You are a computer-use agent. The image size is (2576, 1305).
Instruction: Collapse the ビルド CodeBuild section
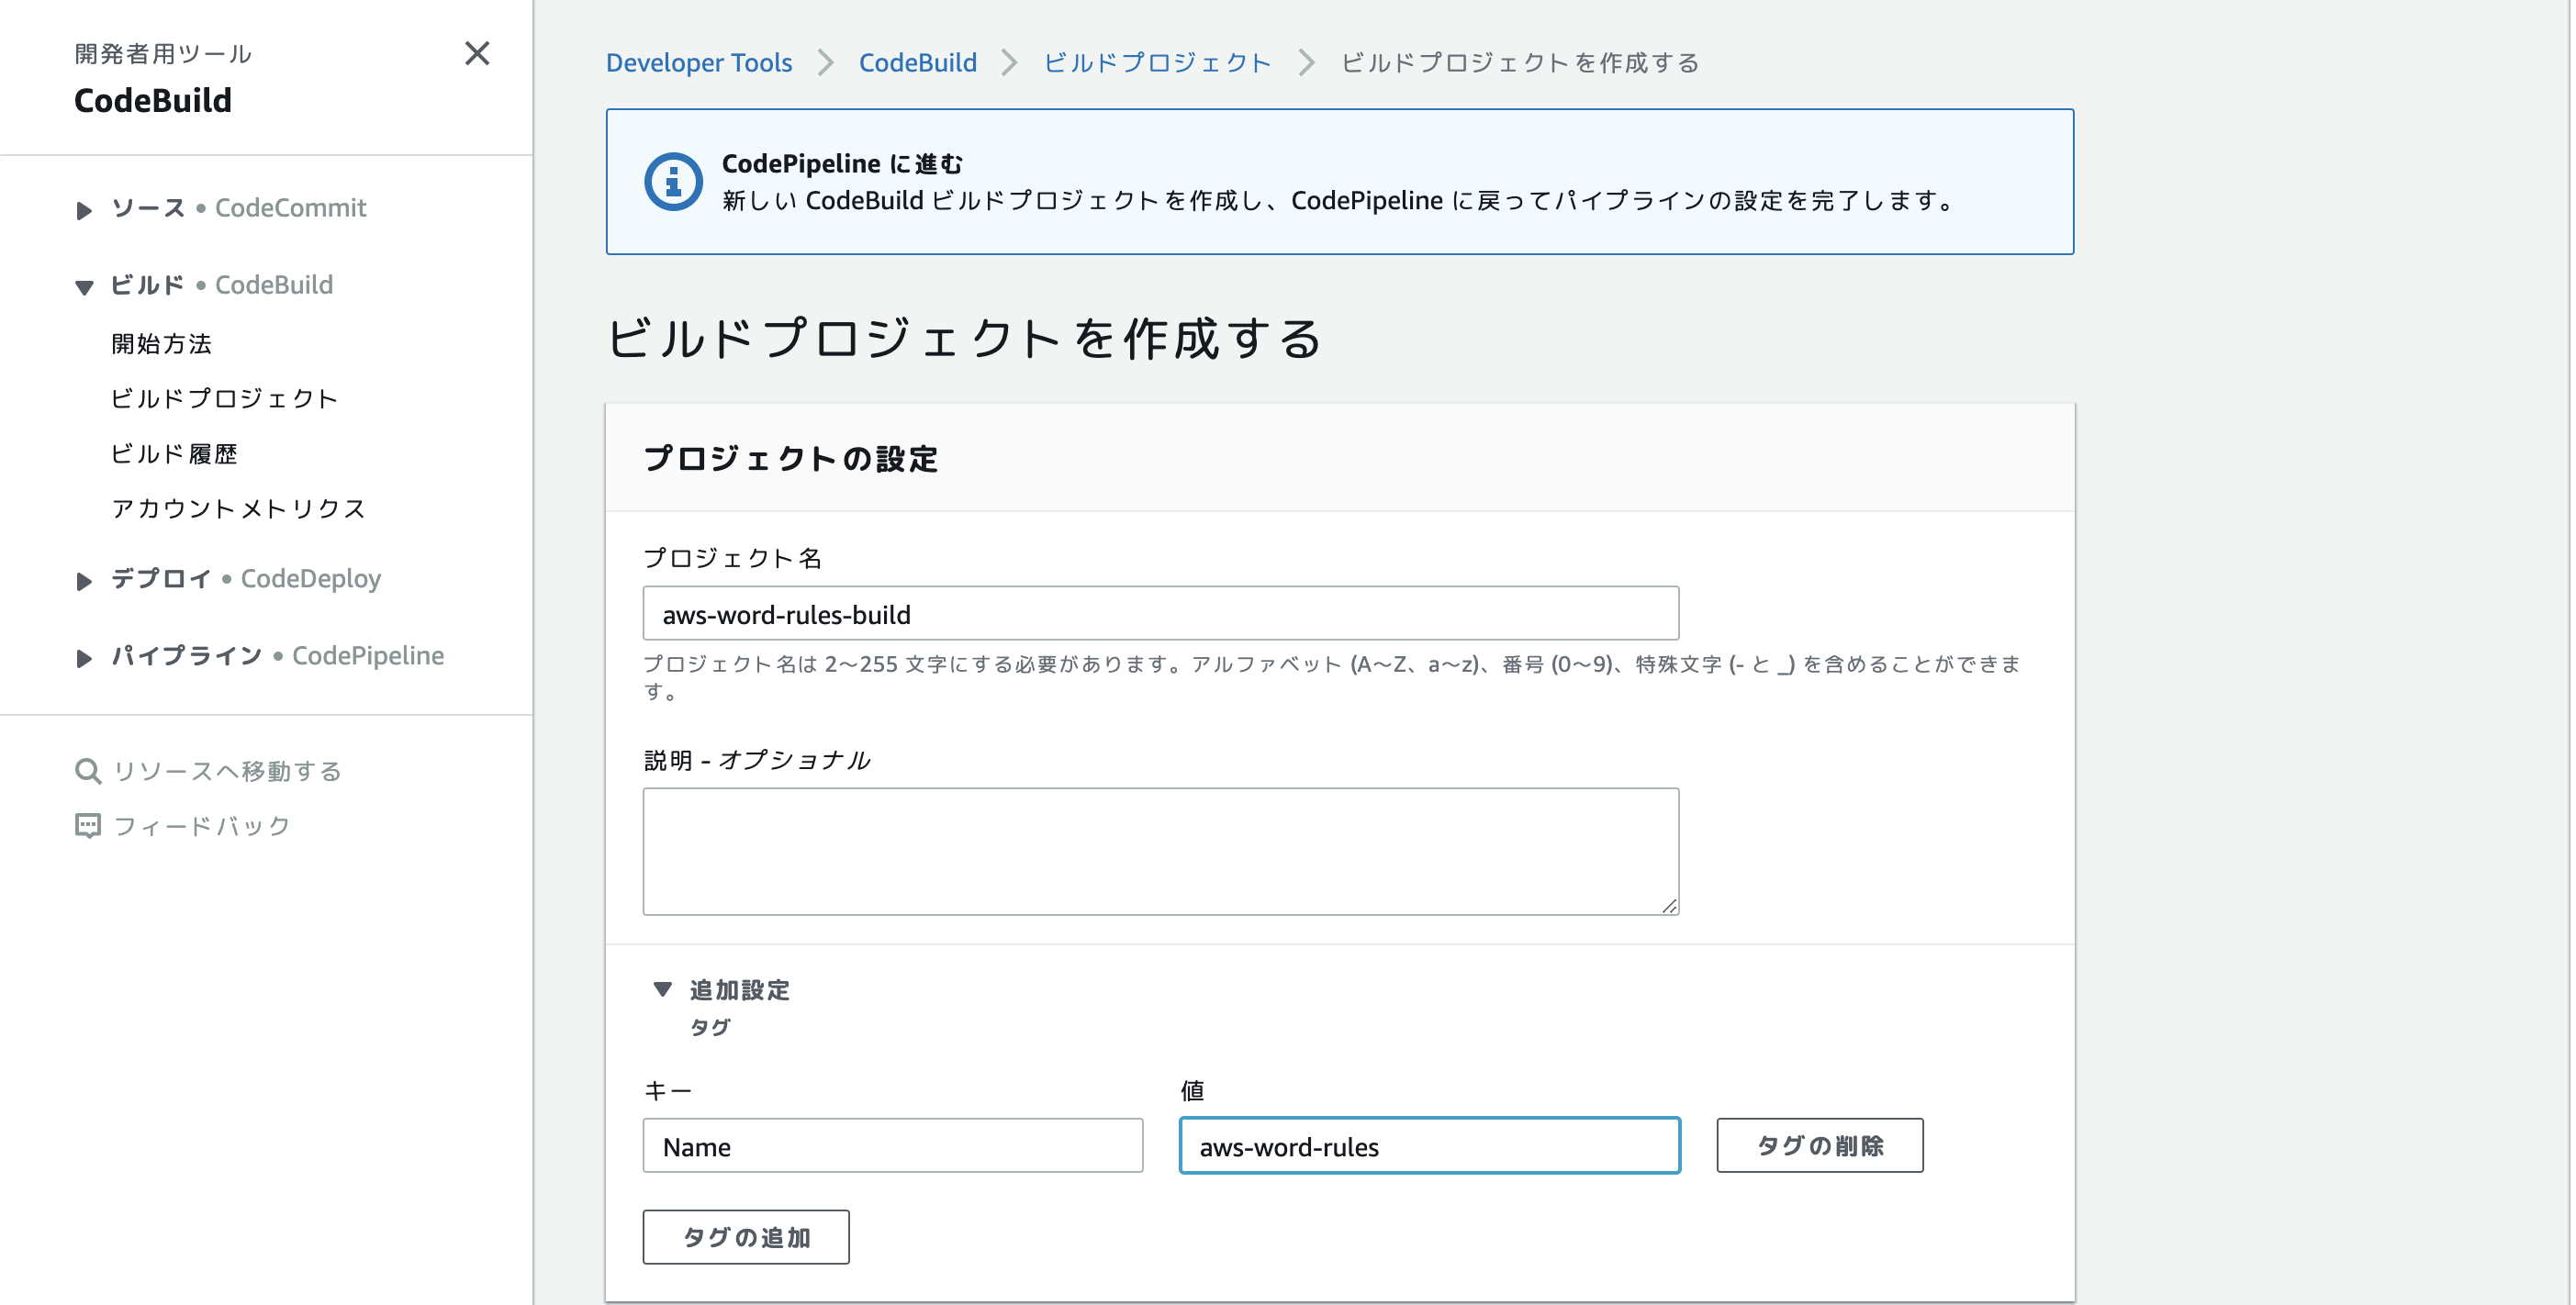pyautogui.click(x=84, y=287)
